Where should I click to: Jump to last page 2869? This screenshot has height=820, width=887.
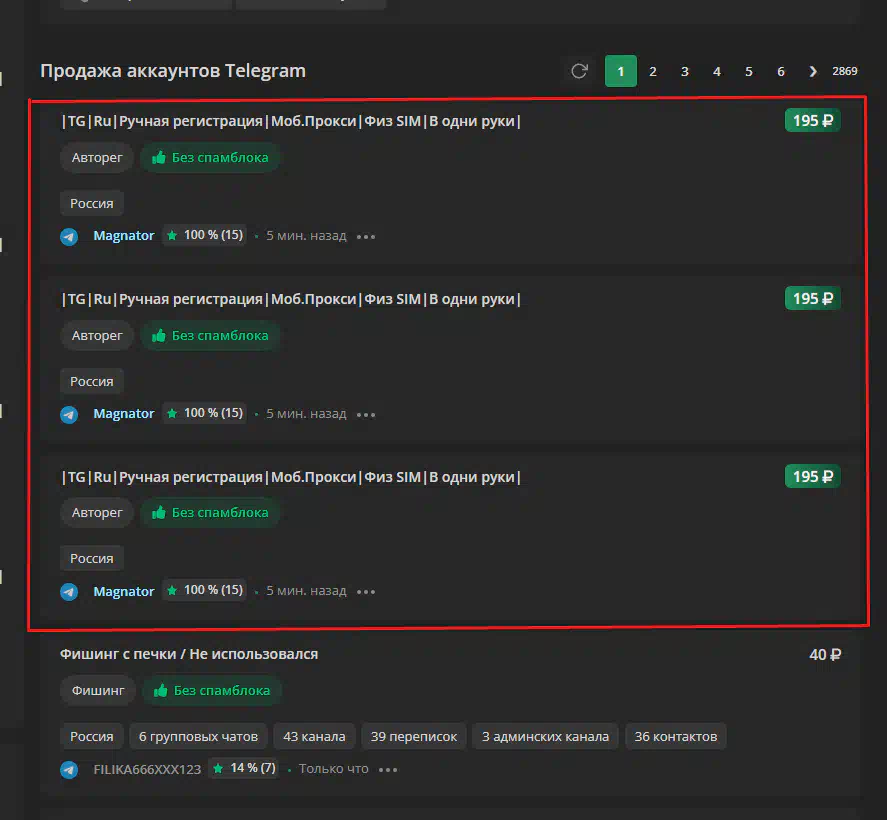[845, 71]
